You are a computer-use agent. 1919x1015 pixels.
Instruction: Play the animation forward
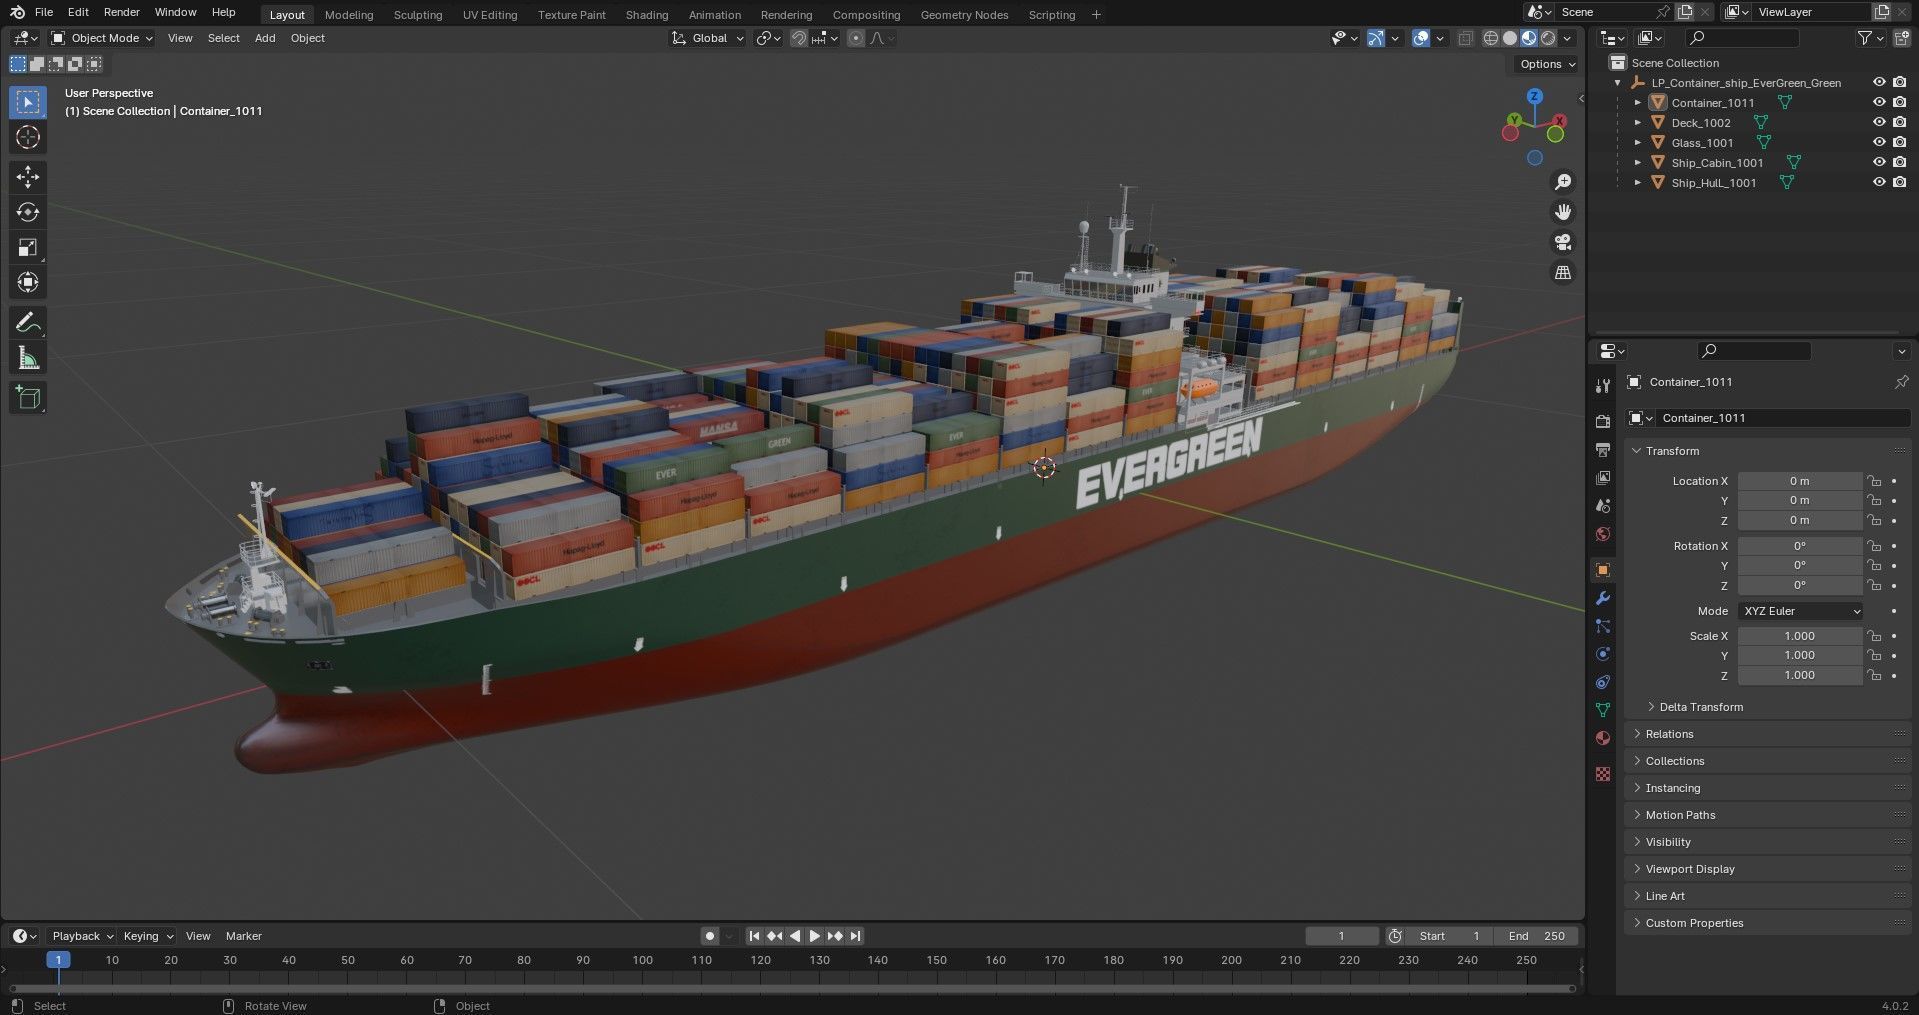click(x=815, y=936)
